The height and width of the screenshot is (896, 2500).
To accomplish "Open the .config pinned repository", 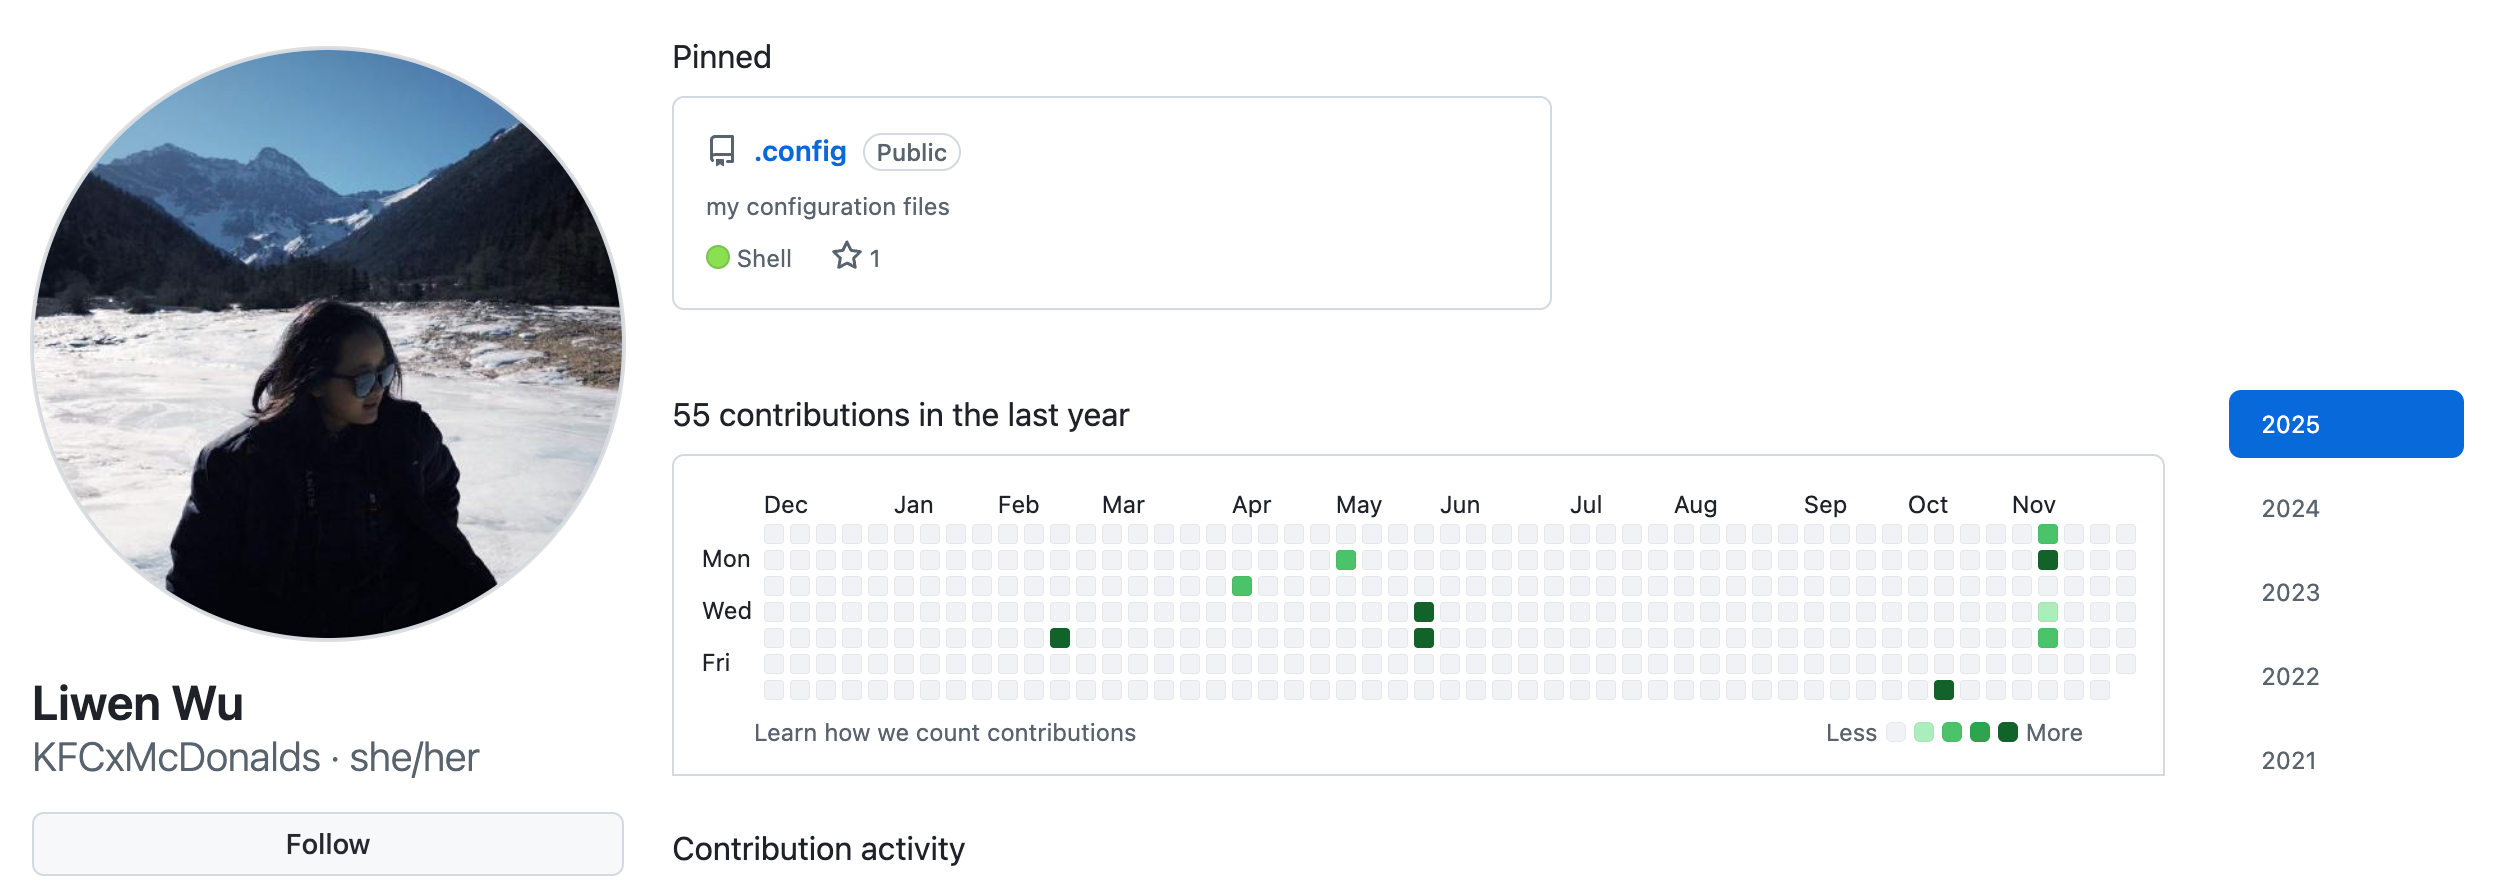I will (x=800, y=152).
